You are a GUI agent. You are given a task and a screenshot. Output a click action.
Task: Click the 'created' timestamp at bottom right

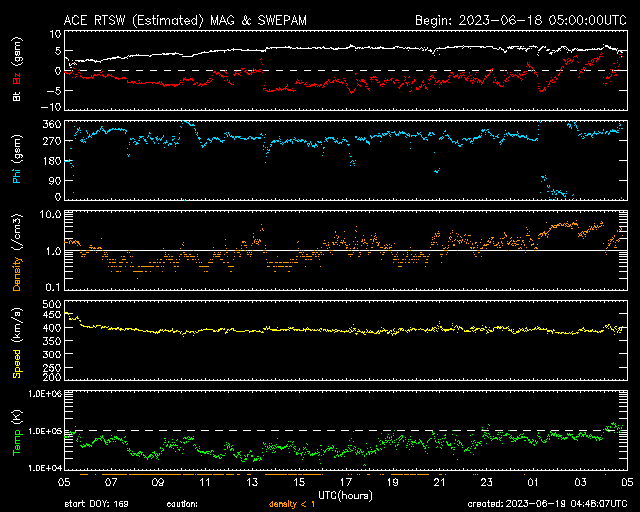[546, 504]
